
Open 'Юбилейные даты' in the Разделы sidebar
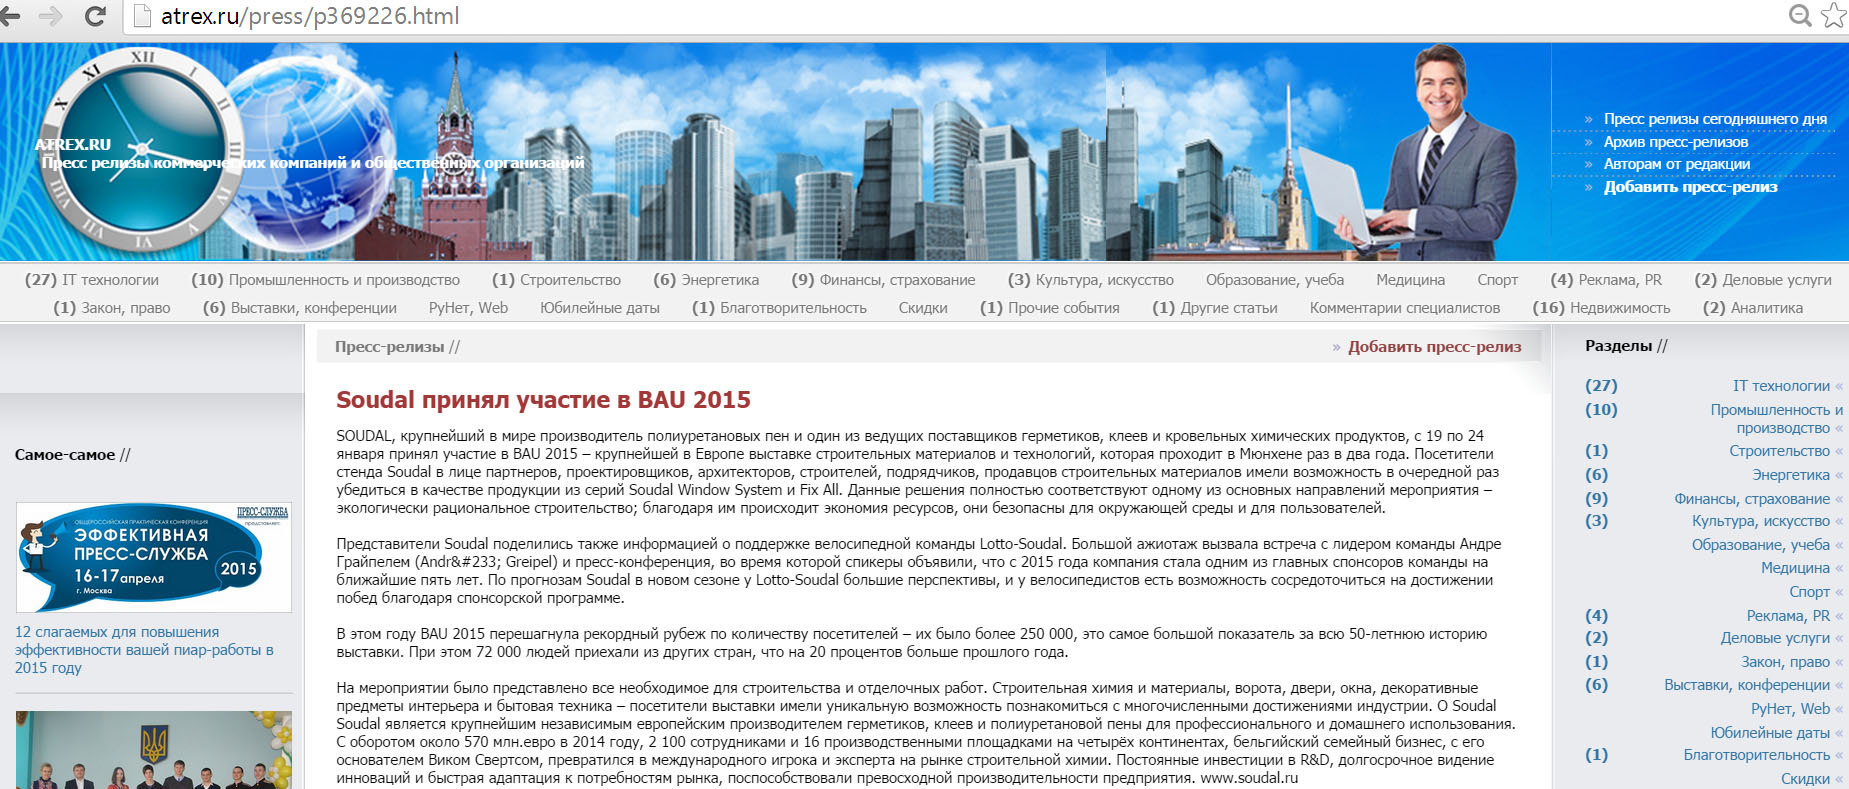click(1770, 733)
